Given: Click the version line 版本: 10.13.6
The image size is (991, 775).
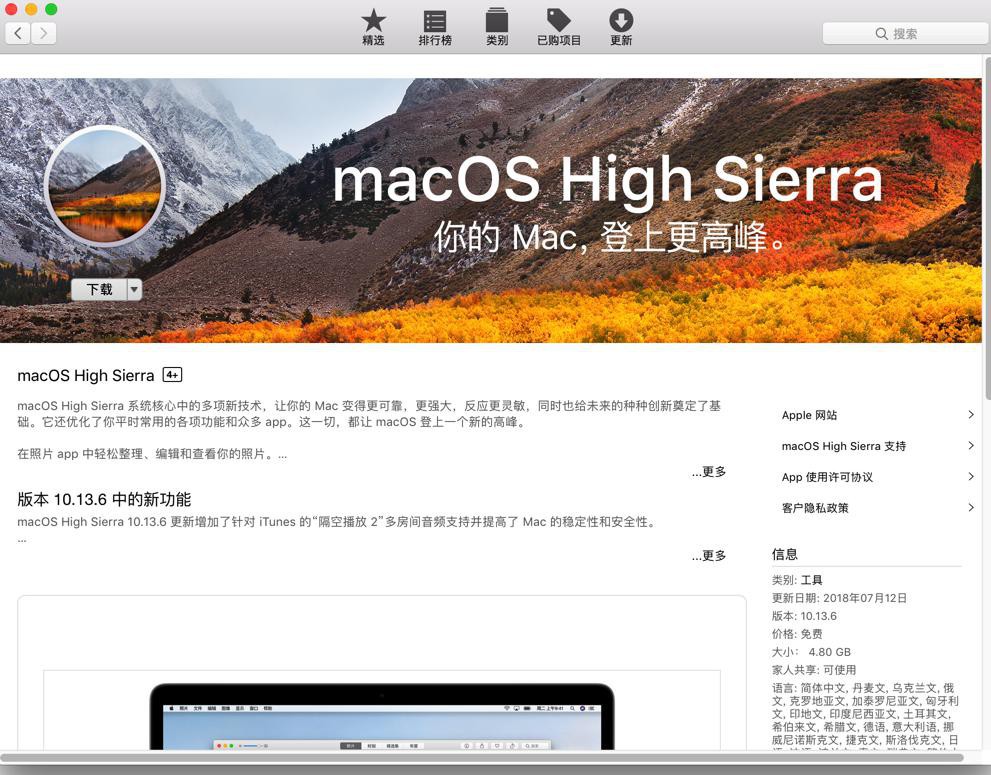Looking at the screenshot, I should pos(804,616).
